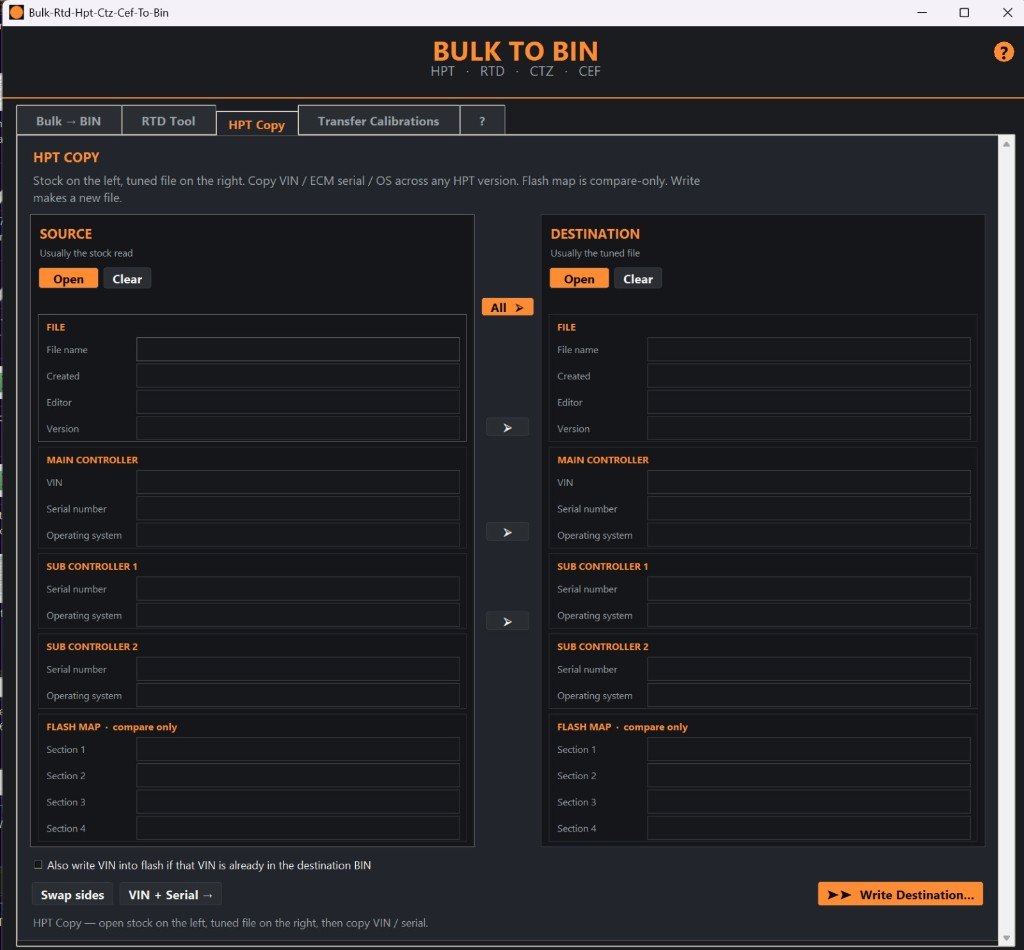Copy FILE section with arrow button

pyautogui.click(x=507, y=428)
